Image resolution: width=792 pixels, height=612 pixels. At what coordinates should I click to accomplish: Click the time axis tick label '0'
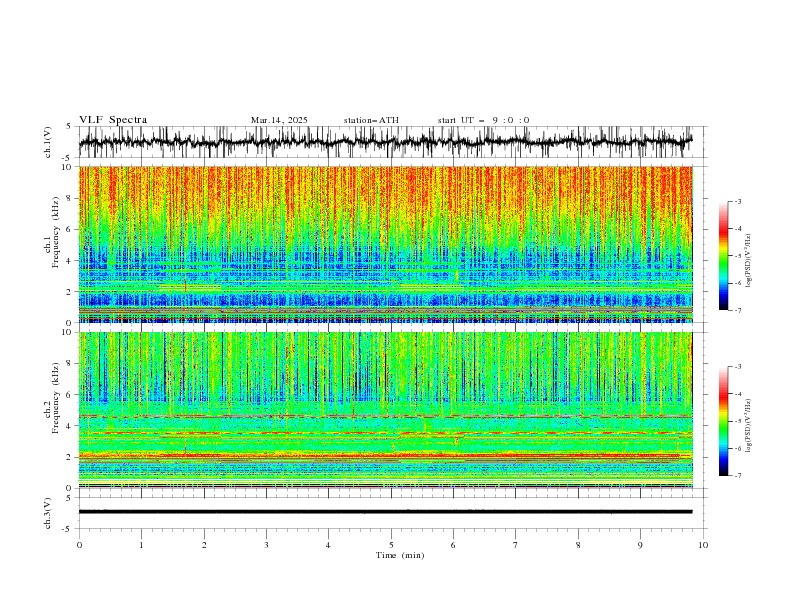tap(79, 545)
